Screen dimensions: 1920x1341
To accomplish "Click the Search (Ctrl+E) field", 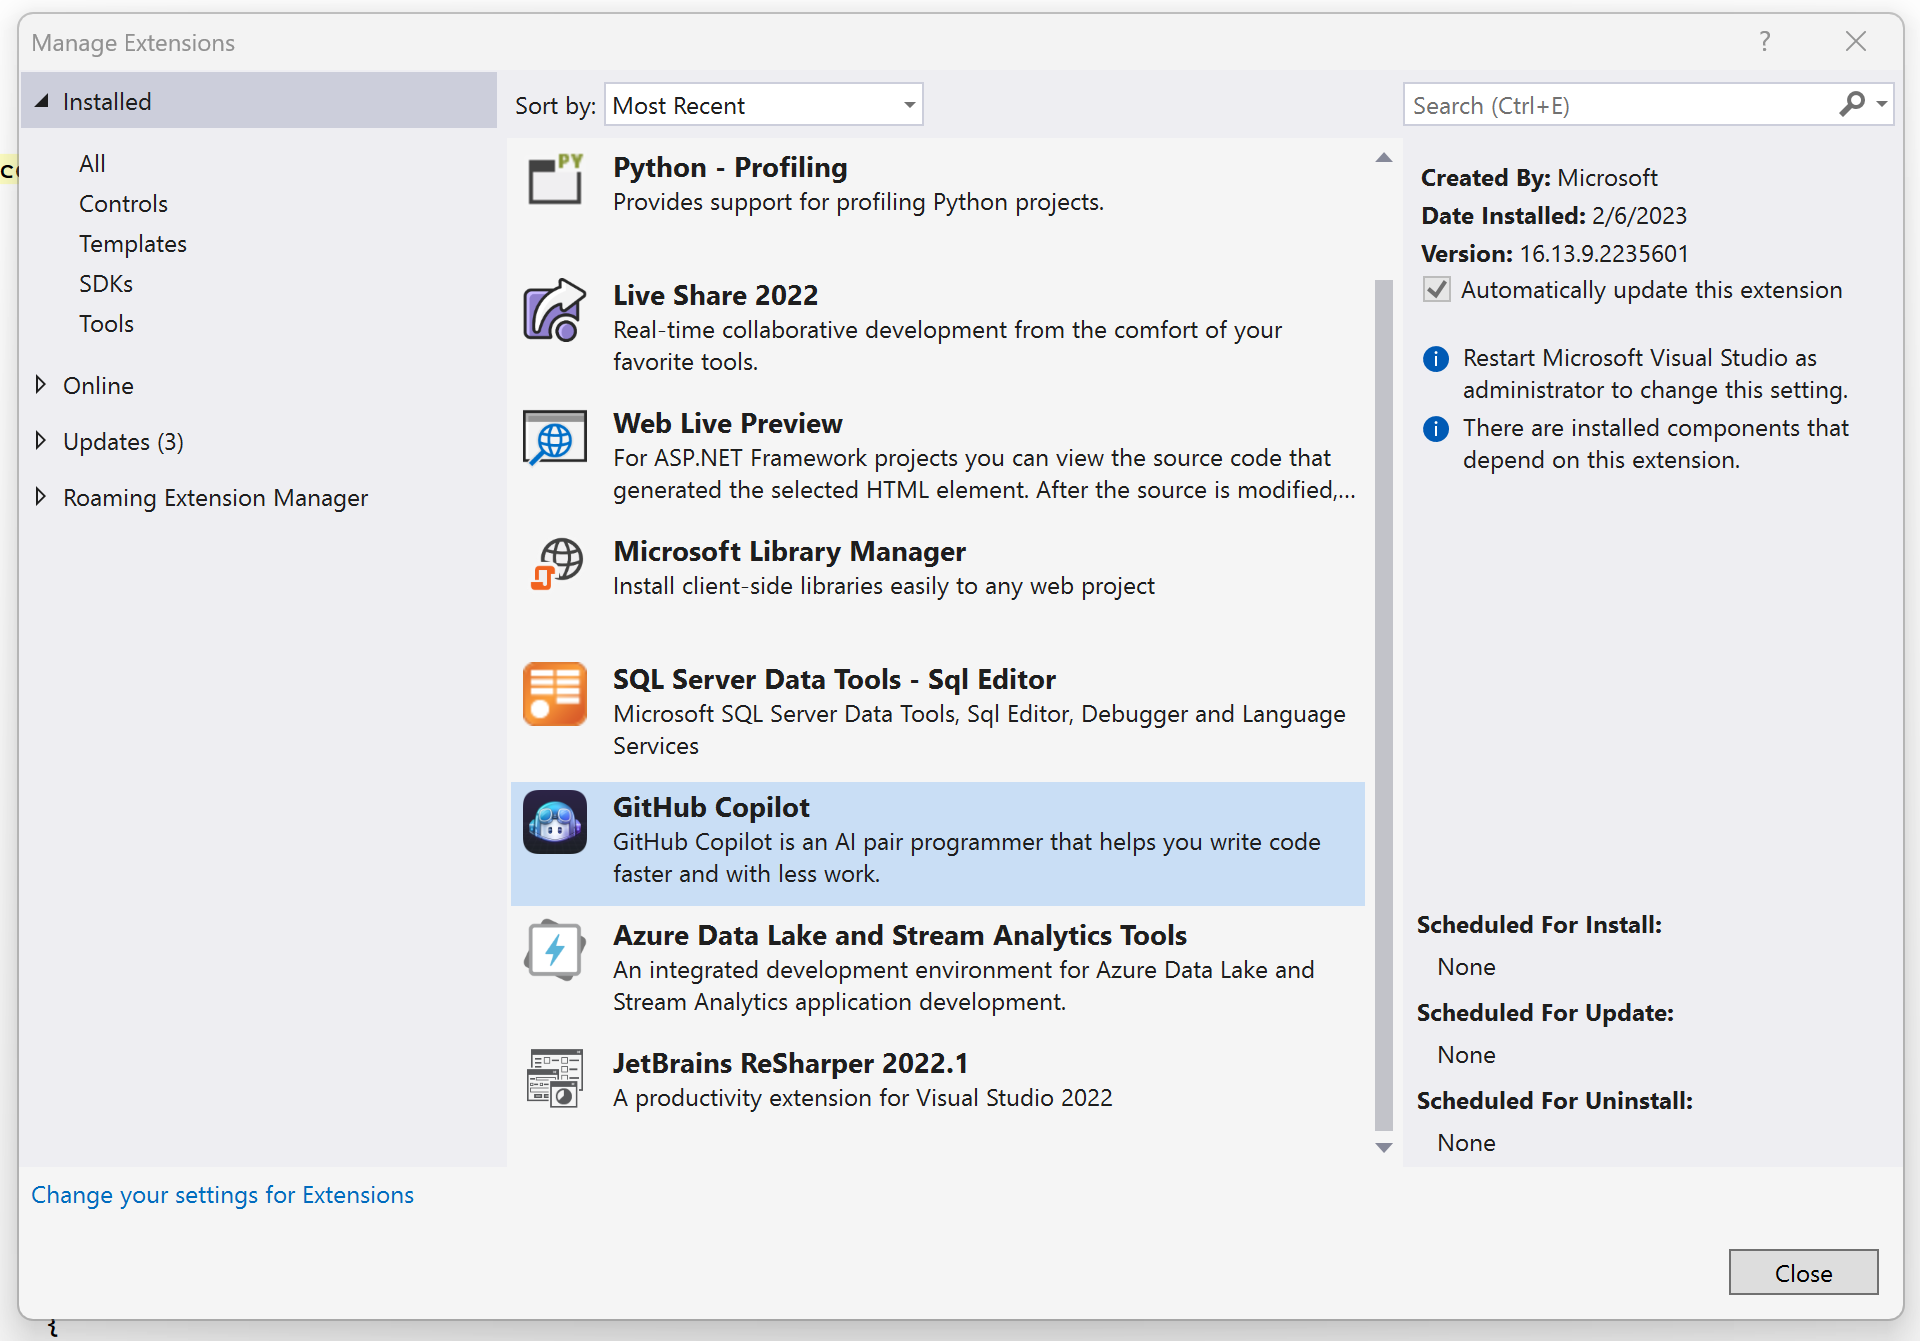I will click(x=1620, y=105).
